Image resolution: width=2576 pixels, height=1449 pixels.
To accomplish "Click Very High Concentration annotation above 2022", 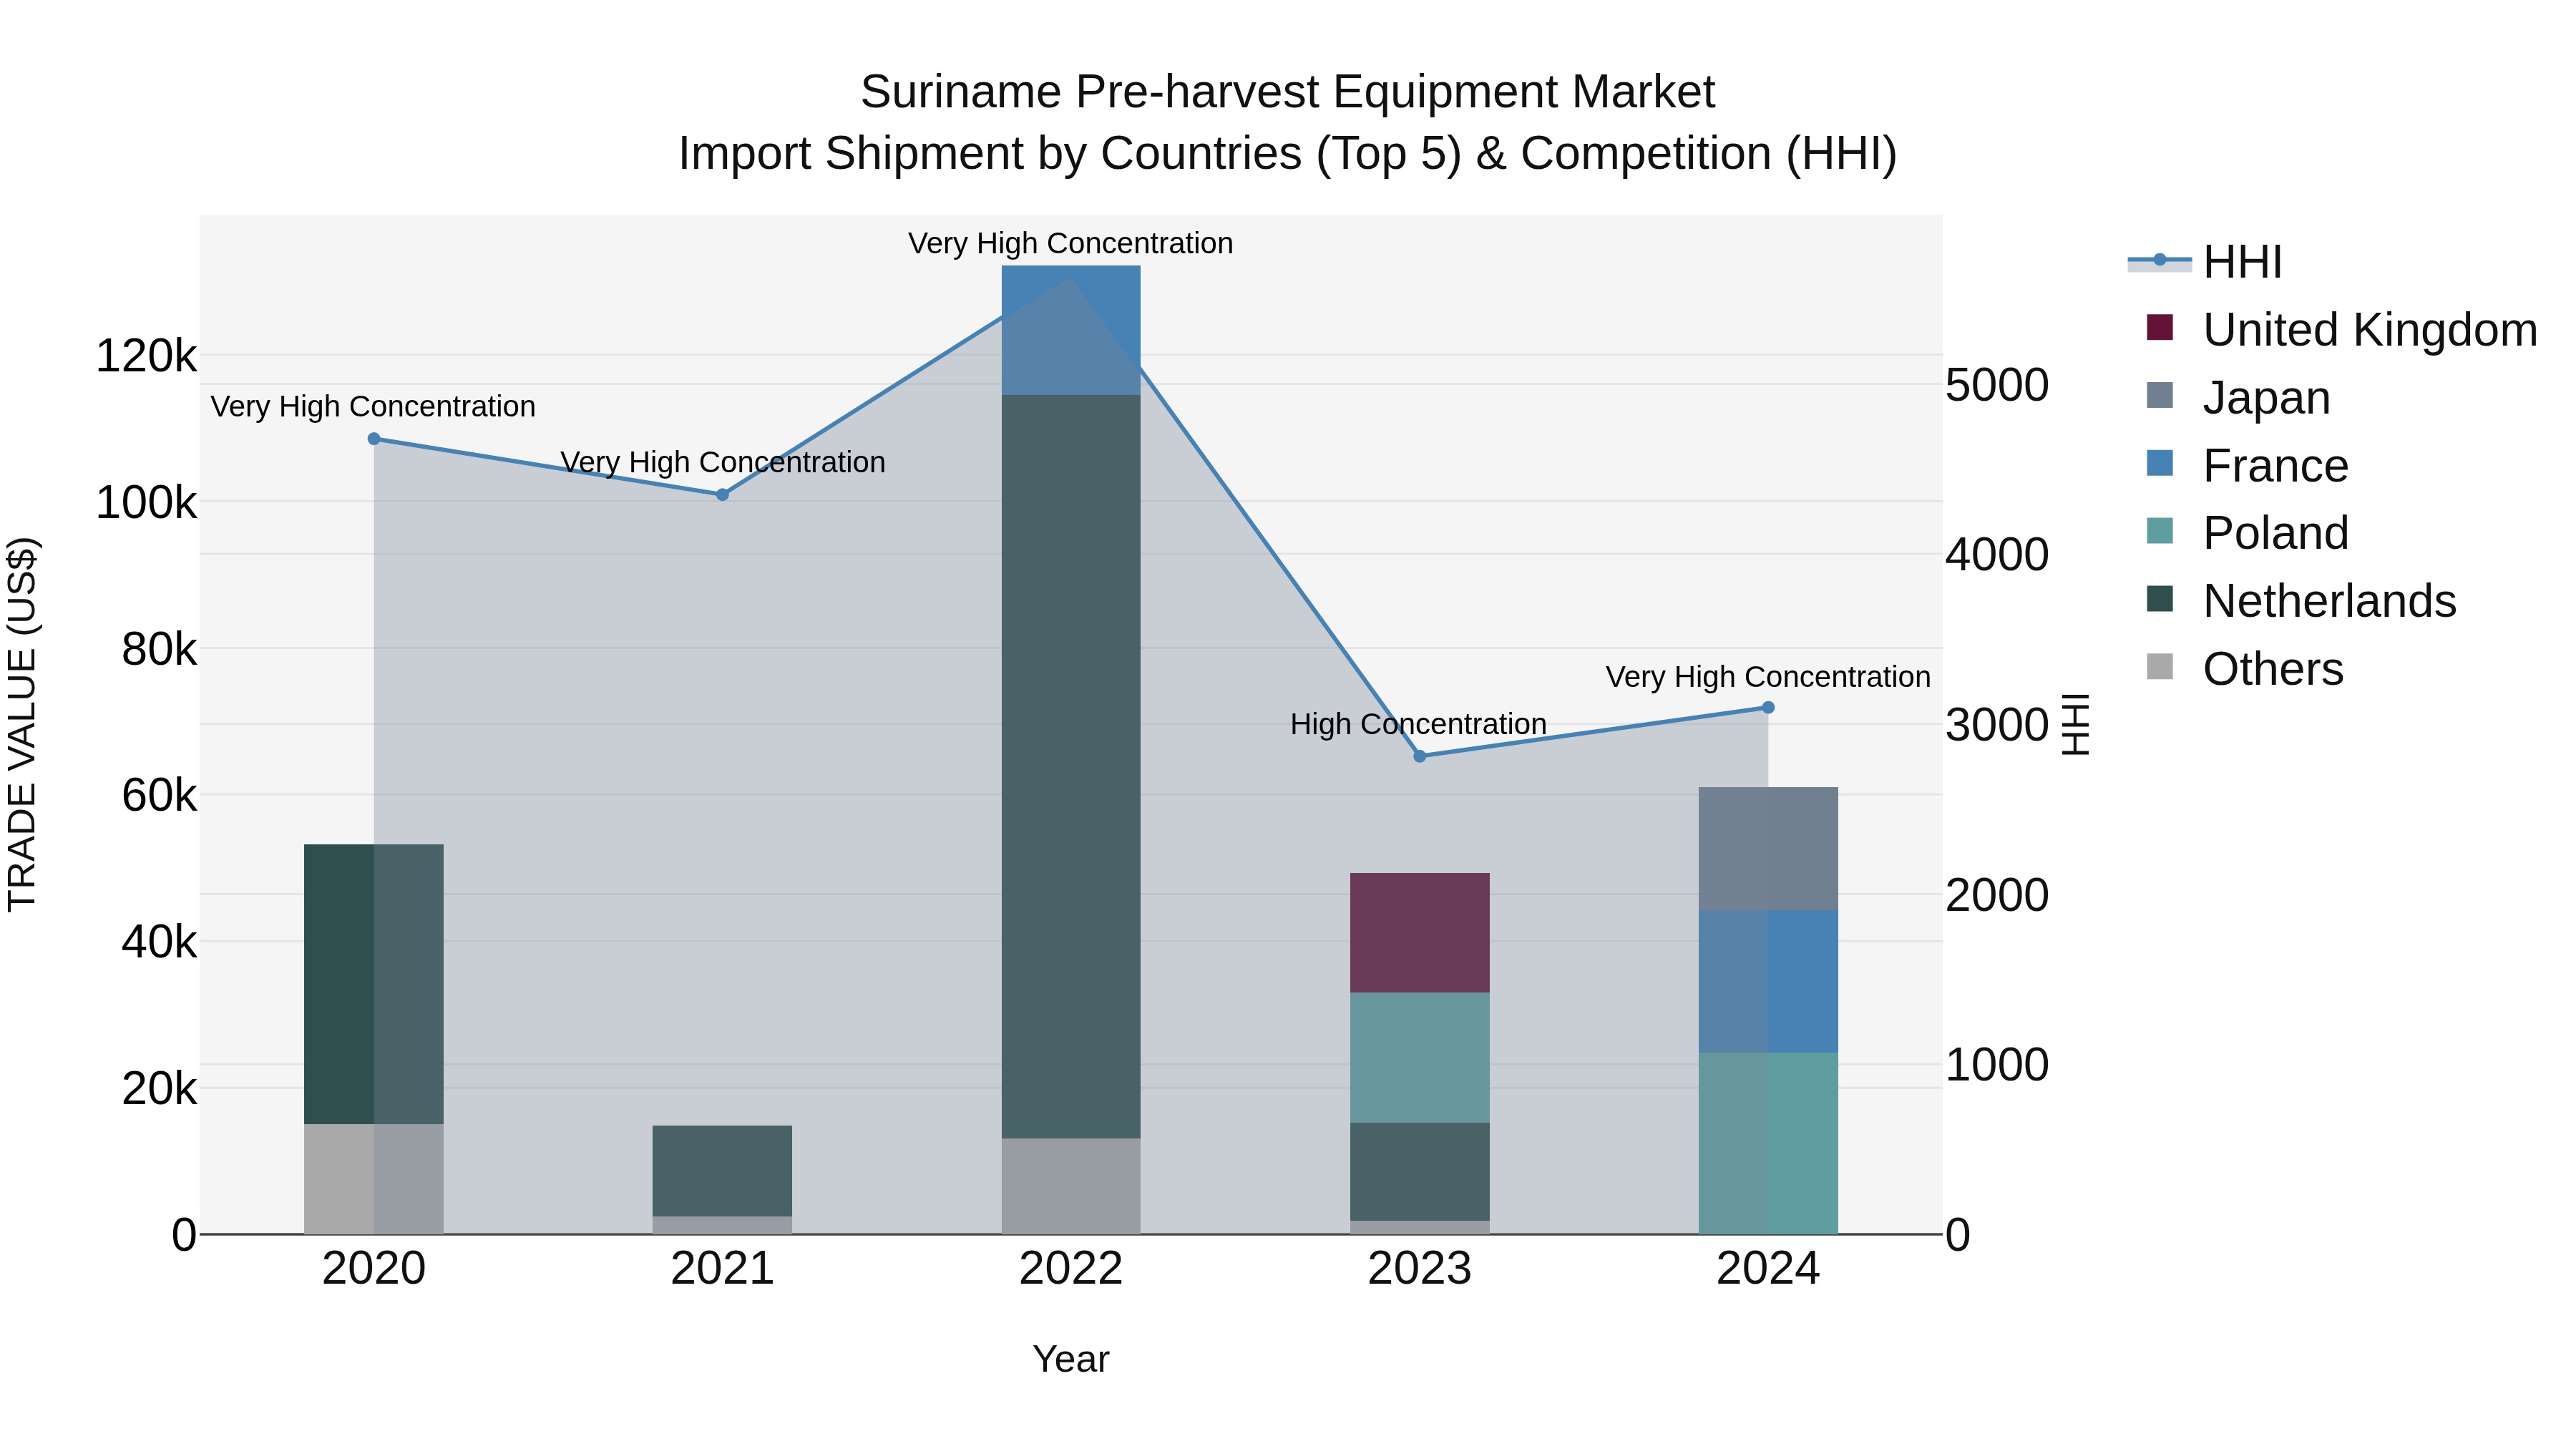I will (x=1071, y=243).
